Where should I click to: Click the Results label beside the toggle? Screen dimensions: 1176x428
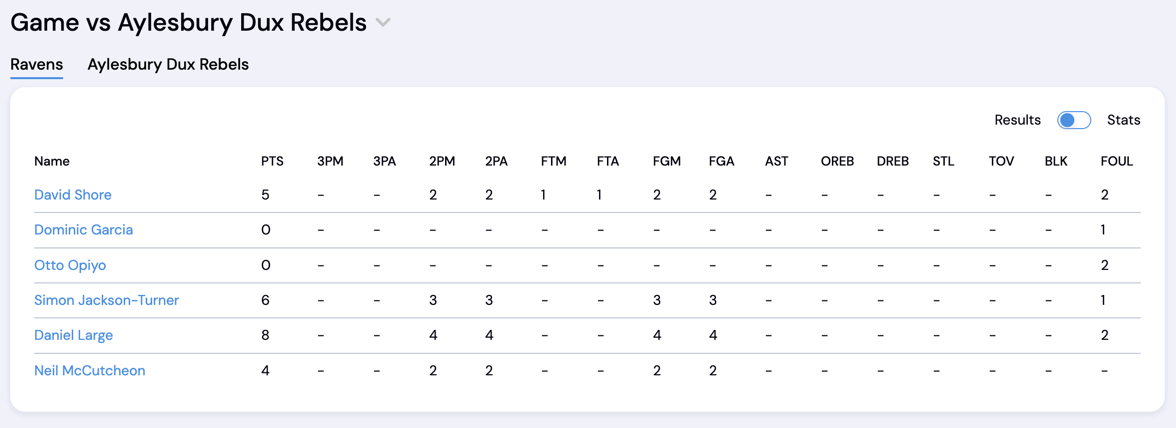click(1017, 120)
